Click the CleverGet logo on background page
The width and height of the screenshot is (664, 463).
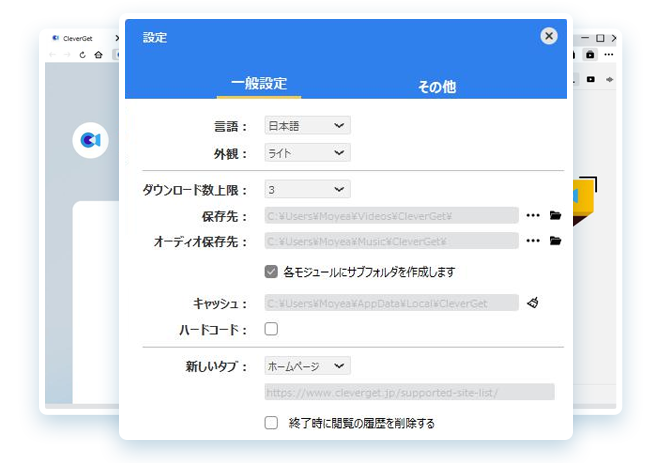(90, 140)
